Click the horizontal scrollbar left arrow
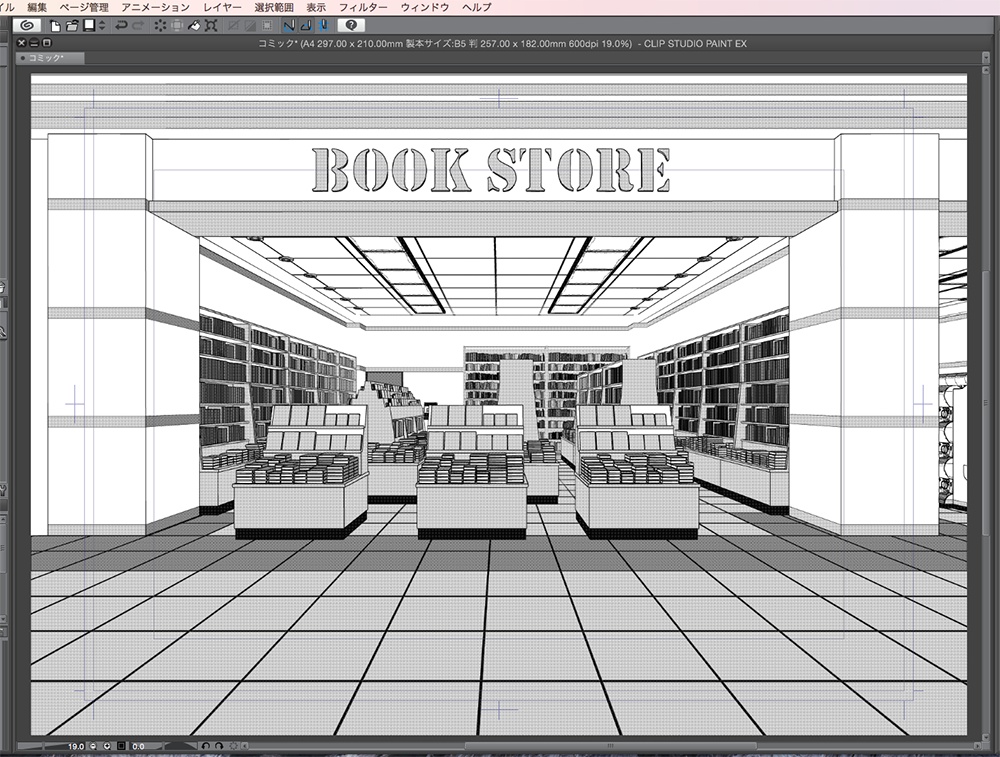 click(x=245, y=746)
